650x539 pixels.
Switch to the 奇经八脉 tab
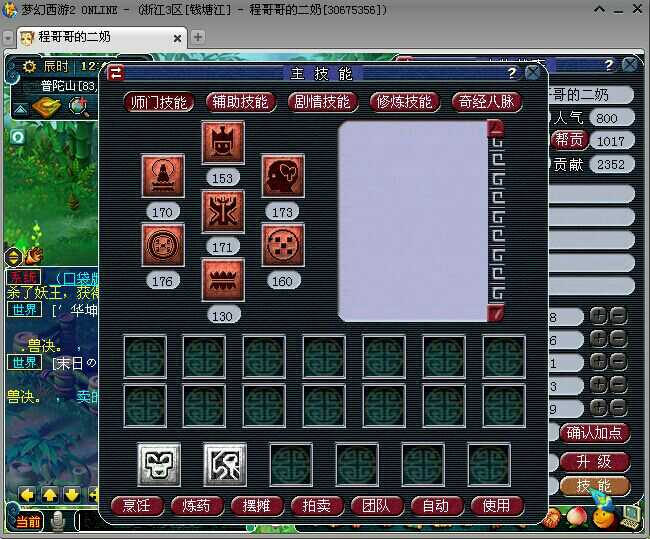click(486, 102)
